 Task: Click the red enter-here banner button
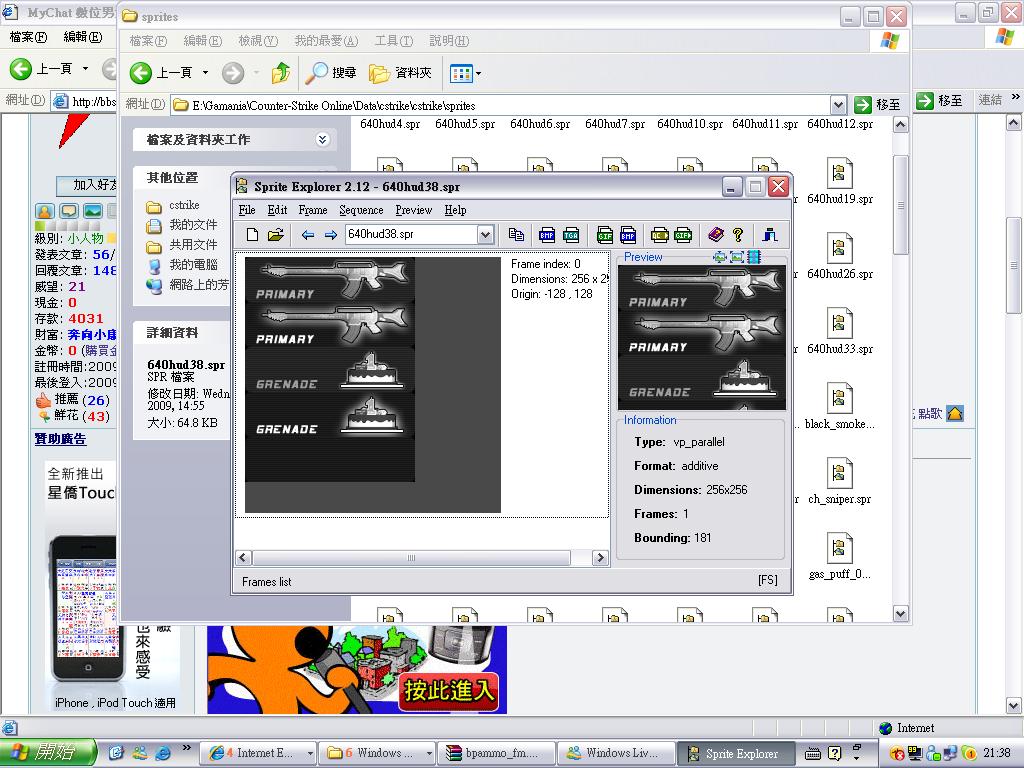coord(449,691)
